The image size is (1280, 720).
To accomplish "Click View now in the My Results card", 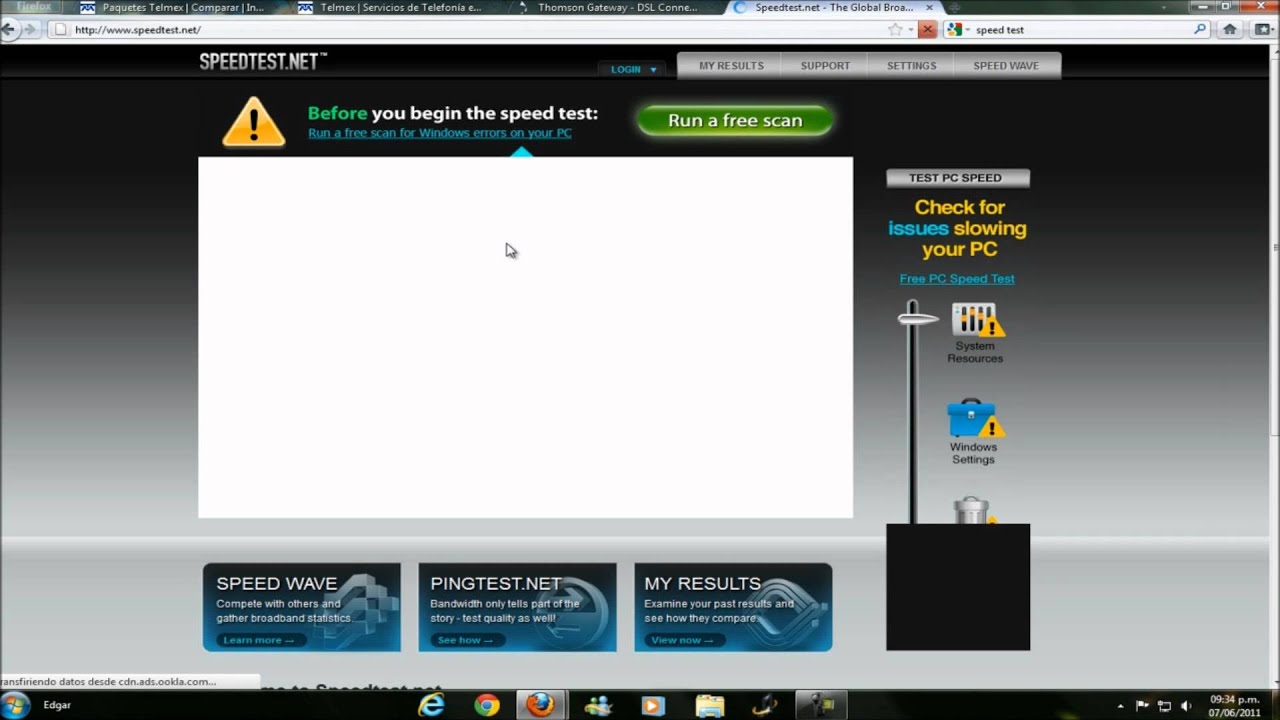I will 682,640.
